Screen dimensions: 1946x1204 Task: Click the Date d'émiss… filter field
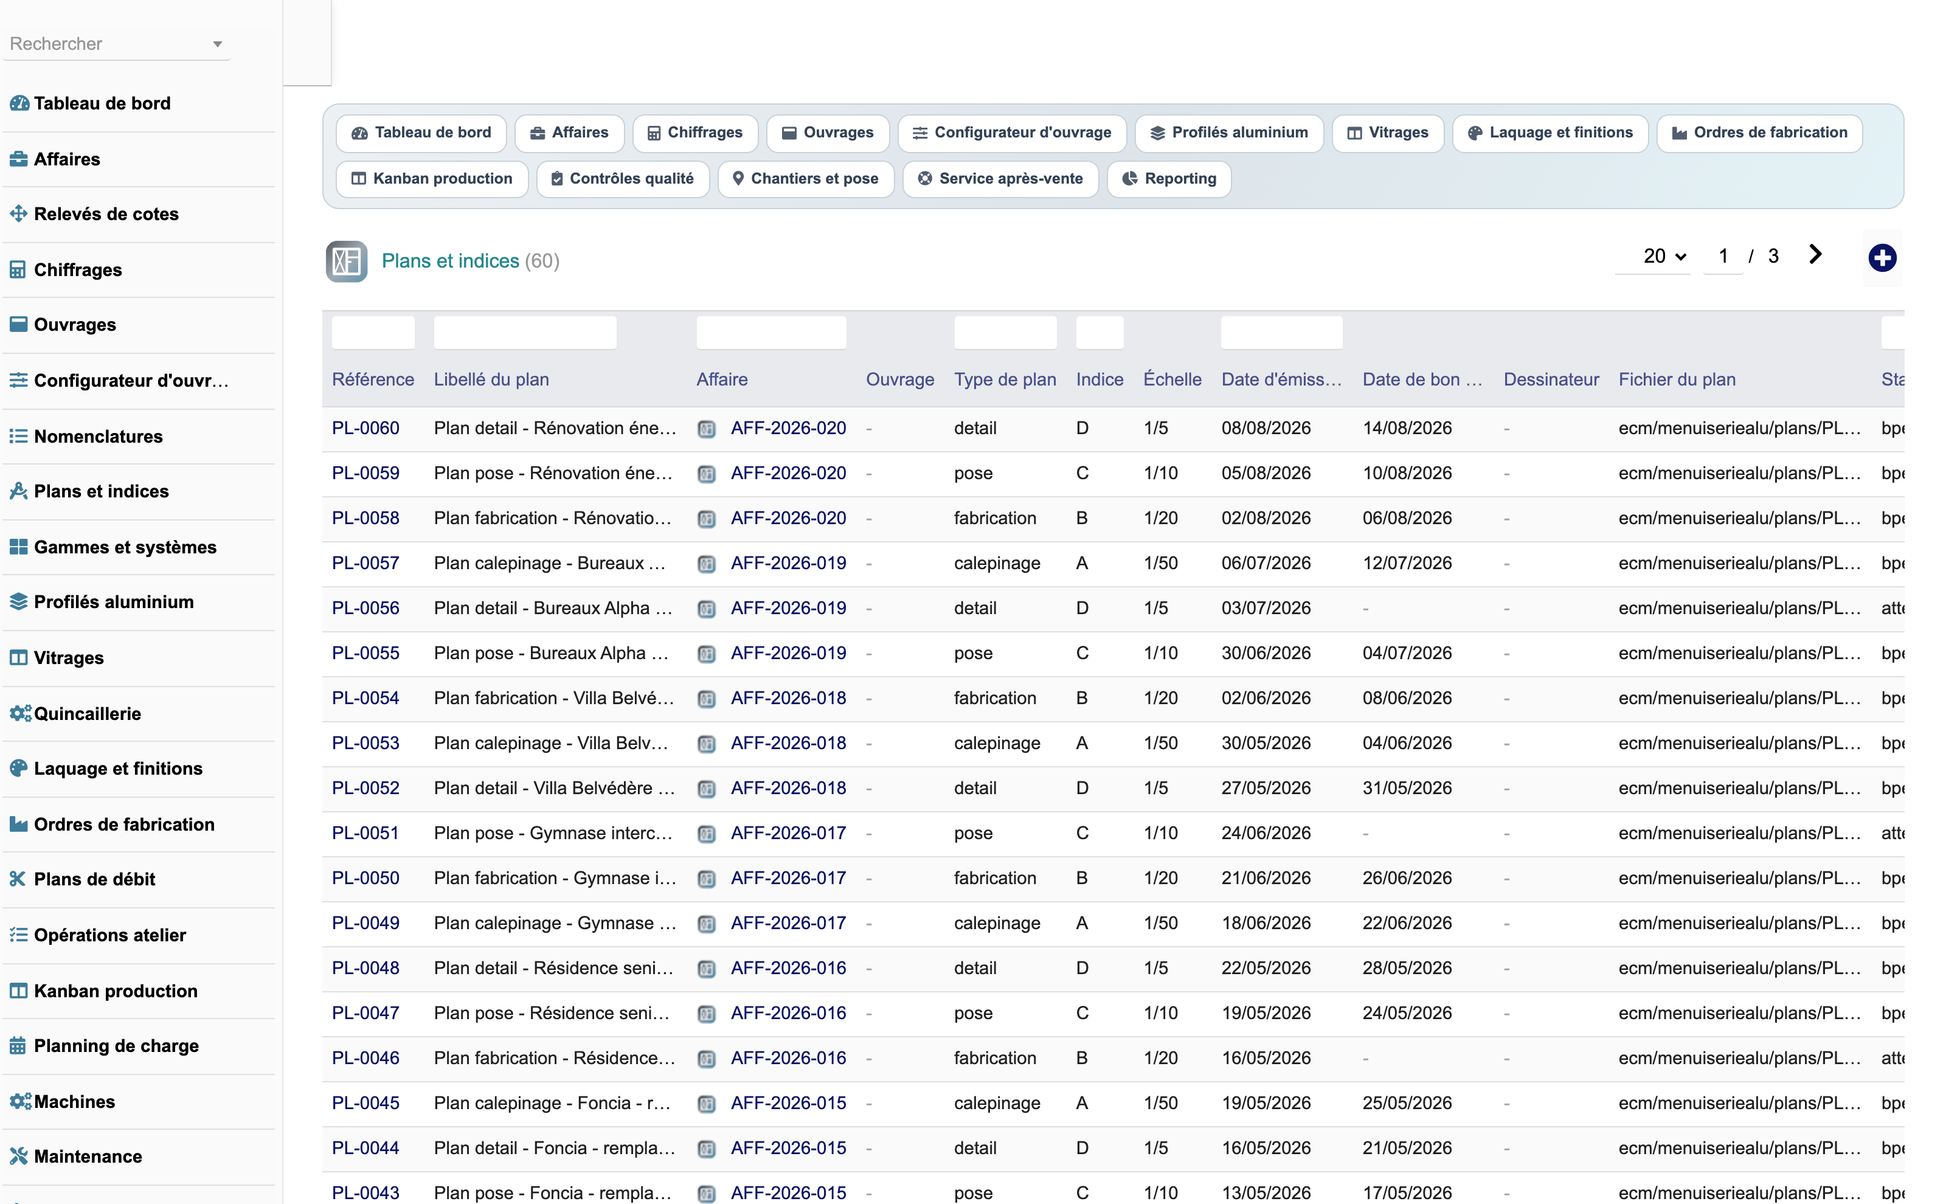1281,333
